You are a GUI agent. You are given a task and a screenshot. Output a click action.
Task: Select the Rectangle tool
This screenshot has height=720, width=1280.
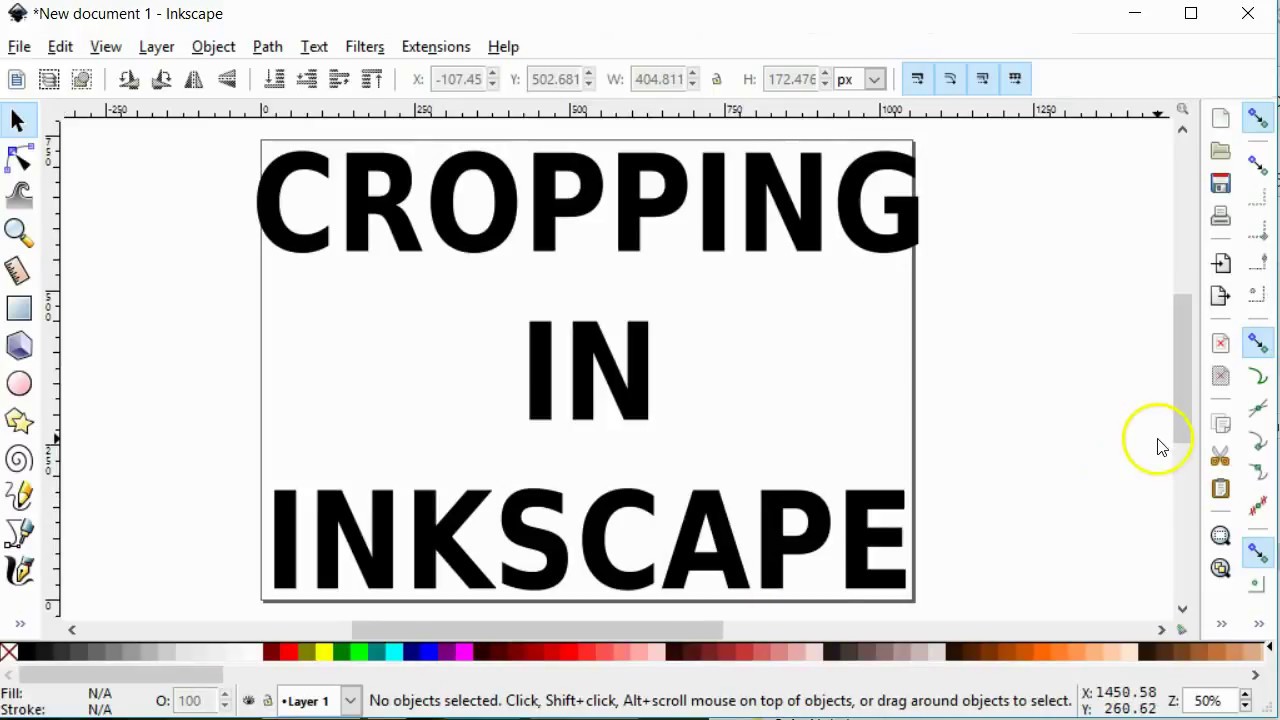tap(18, 308)
